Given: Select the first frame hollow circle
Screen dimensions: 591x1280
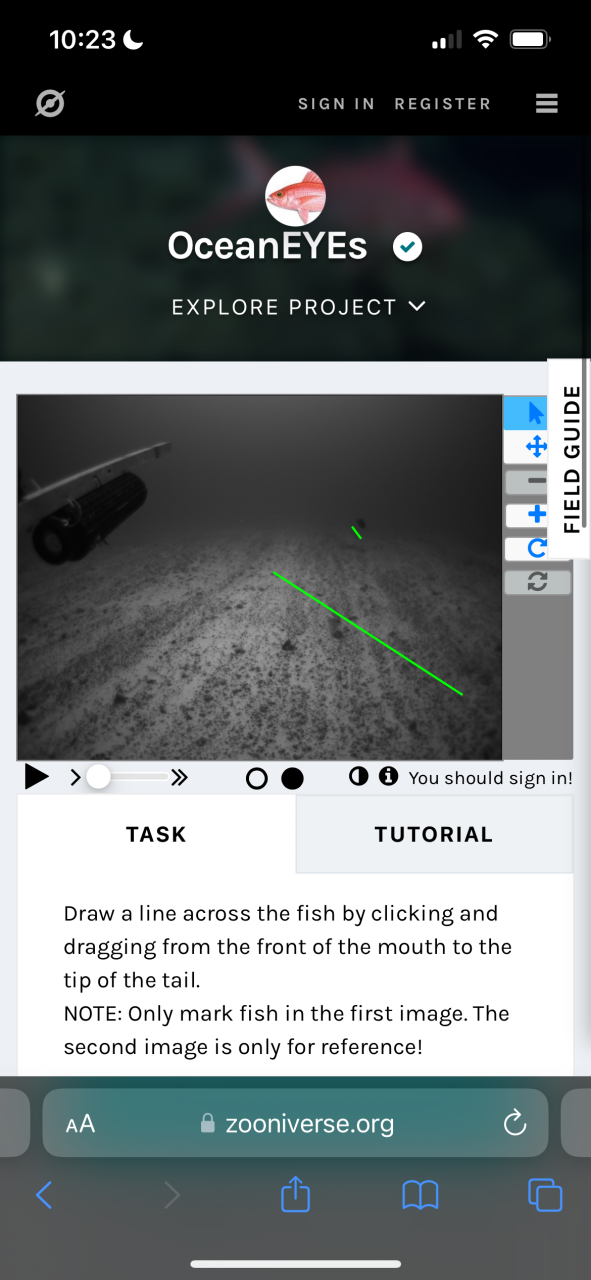Looking at the screenshot, I should (256, 778).
